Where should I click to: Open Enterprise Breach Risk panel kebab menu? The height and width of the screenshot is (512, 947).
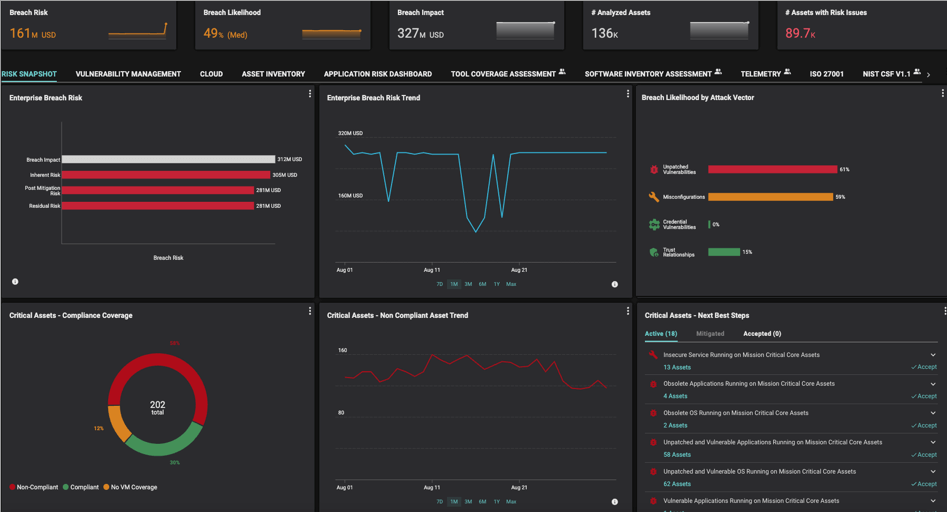(310, 94)
